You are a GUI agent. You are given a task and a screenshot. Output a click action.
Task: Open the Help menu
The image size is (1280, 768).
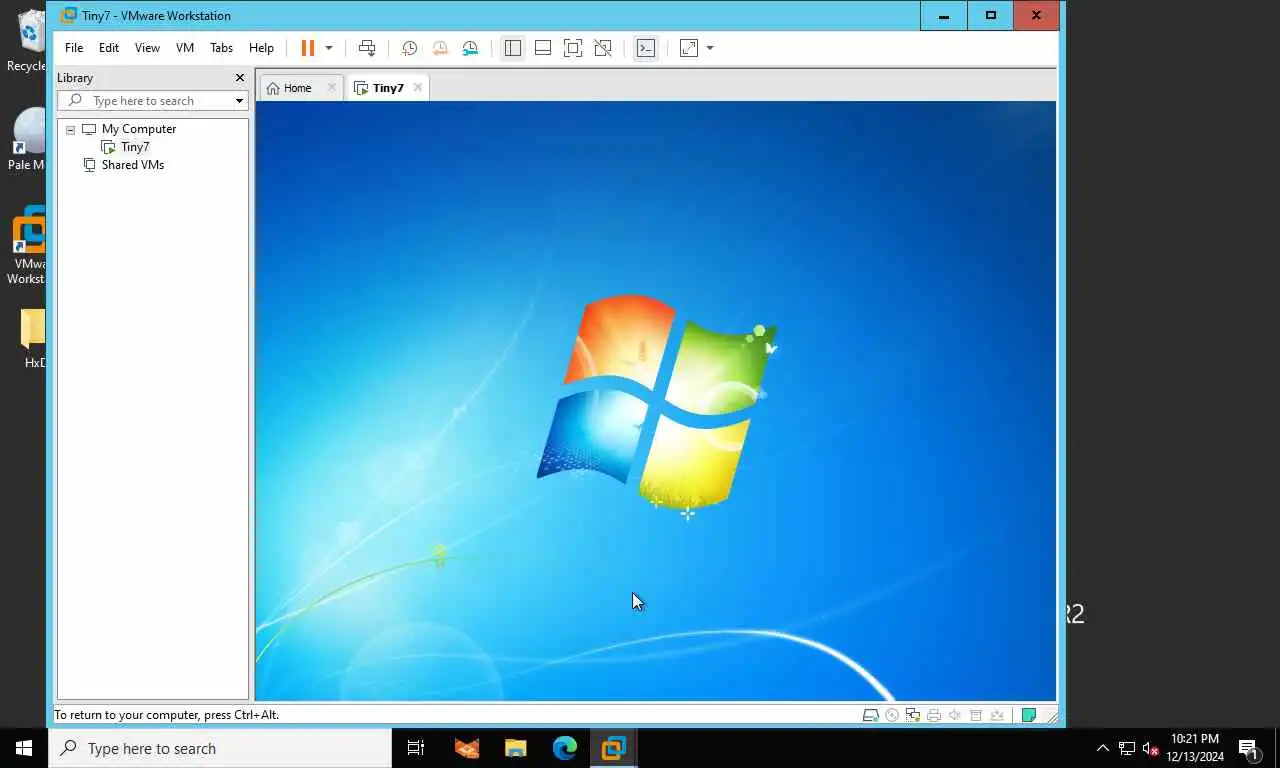pos(261,48)
